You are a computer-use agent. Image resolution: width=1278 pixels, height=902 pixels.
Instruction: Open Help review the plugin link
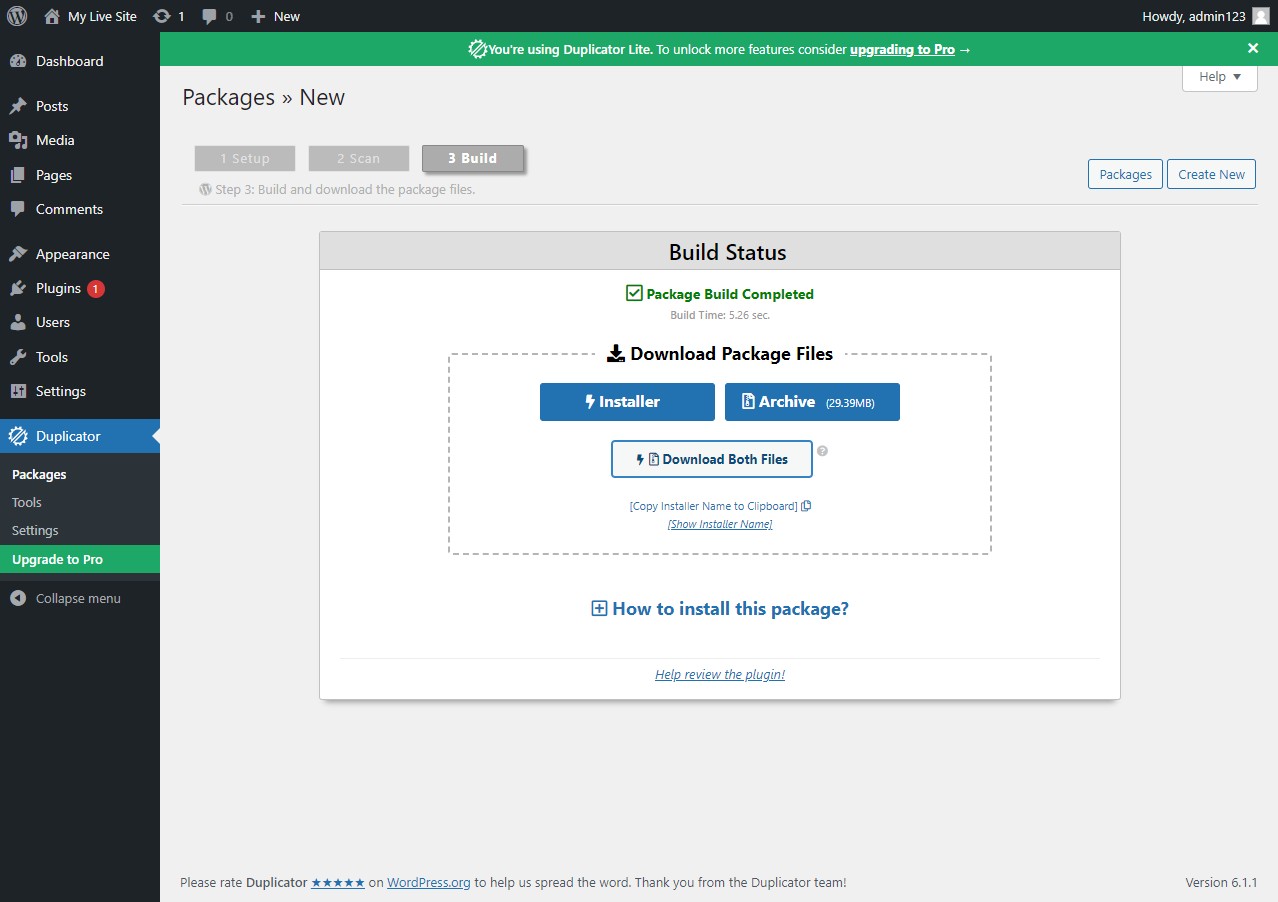click(x=720, y=675)
